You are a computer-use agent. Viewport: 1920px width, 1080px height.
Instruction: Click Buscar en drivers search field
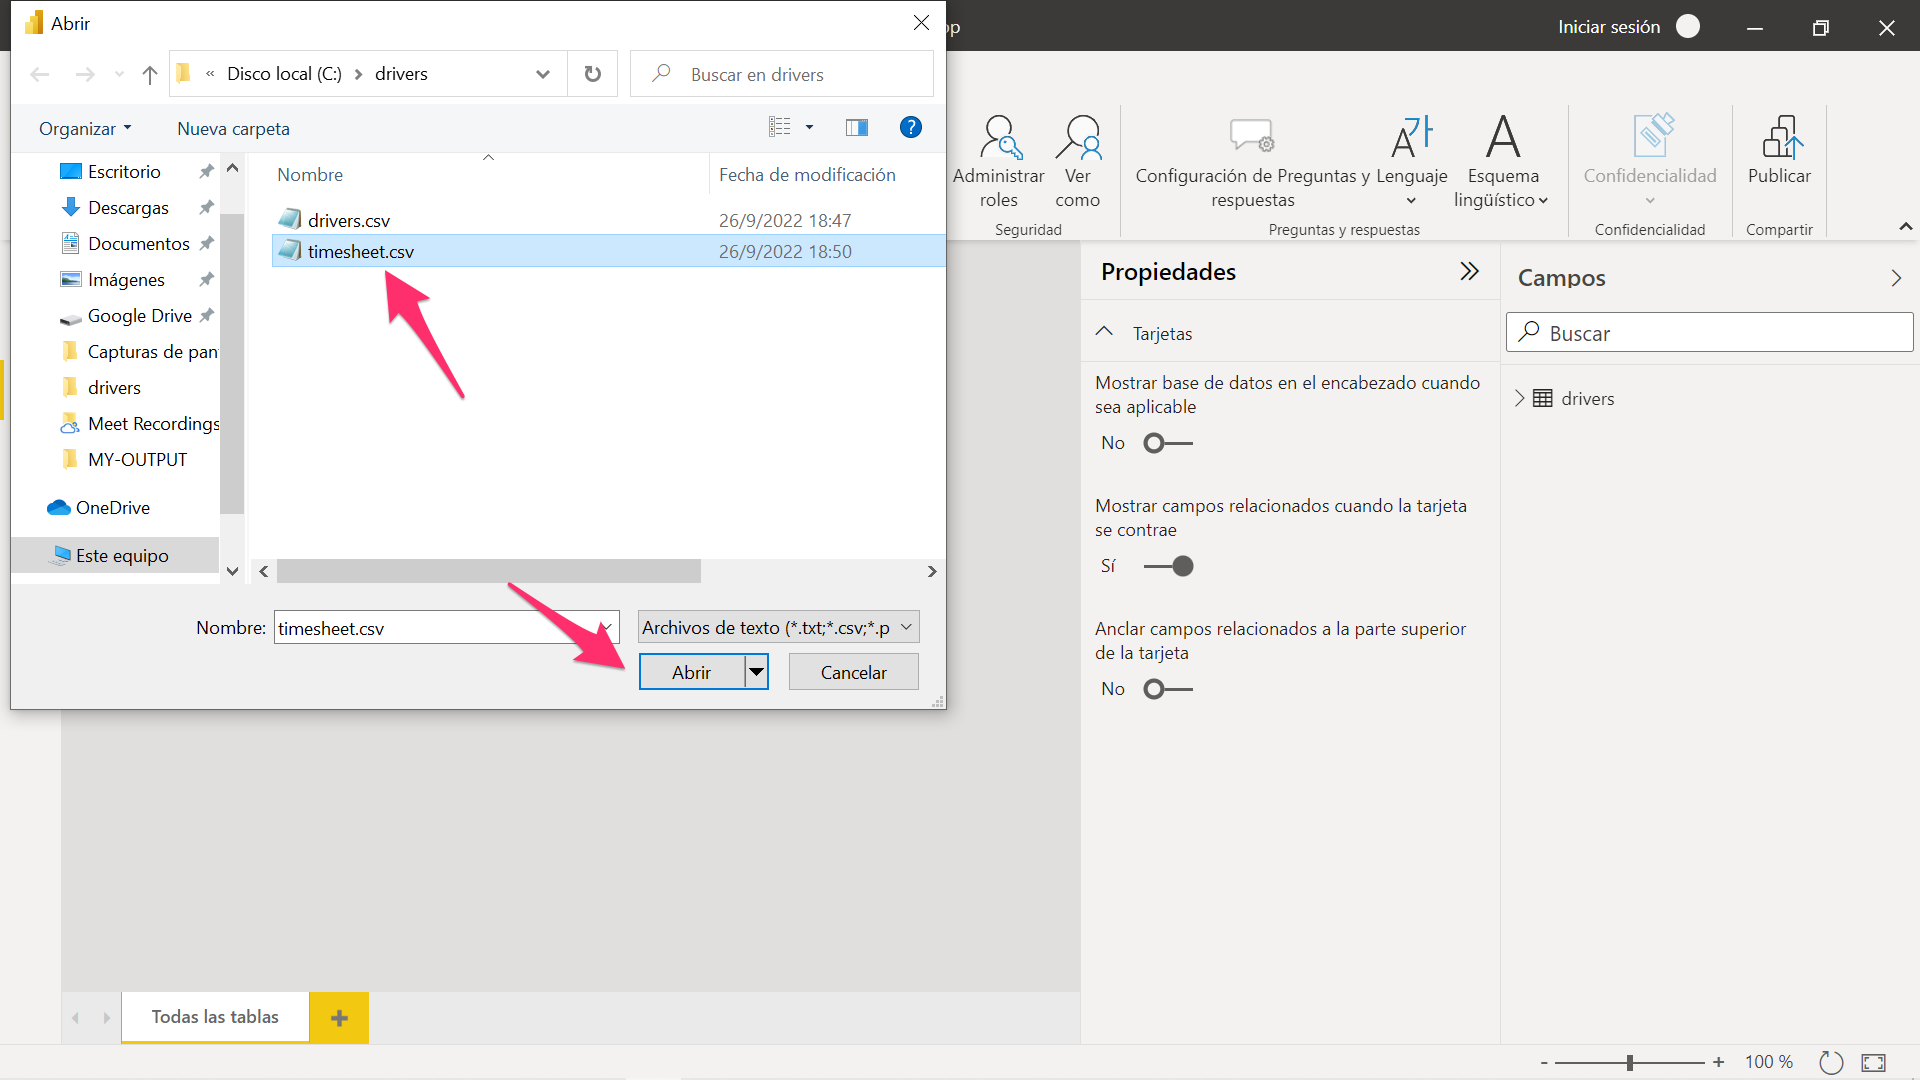pos(782,74)
